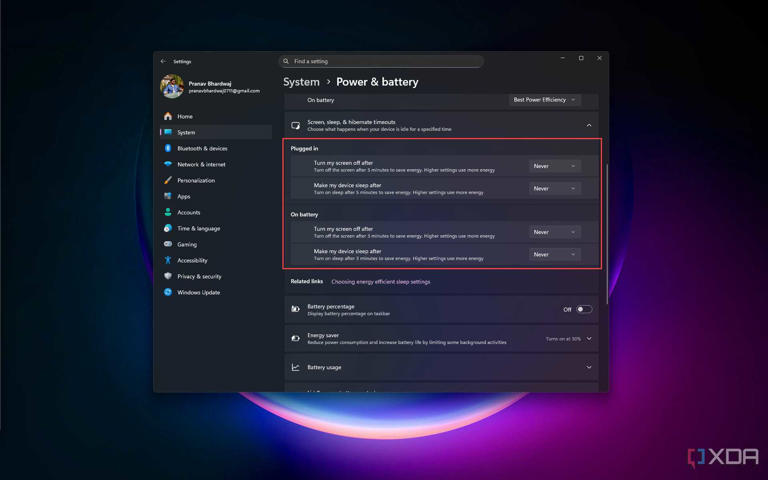Open Best Power Efficiency dropdown
This screenshot has width=768, height=480.
pyautogui.click(x=545, y=100)
